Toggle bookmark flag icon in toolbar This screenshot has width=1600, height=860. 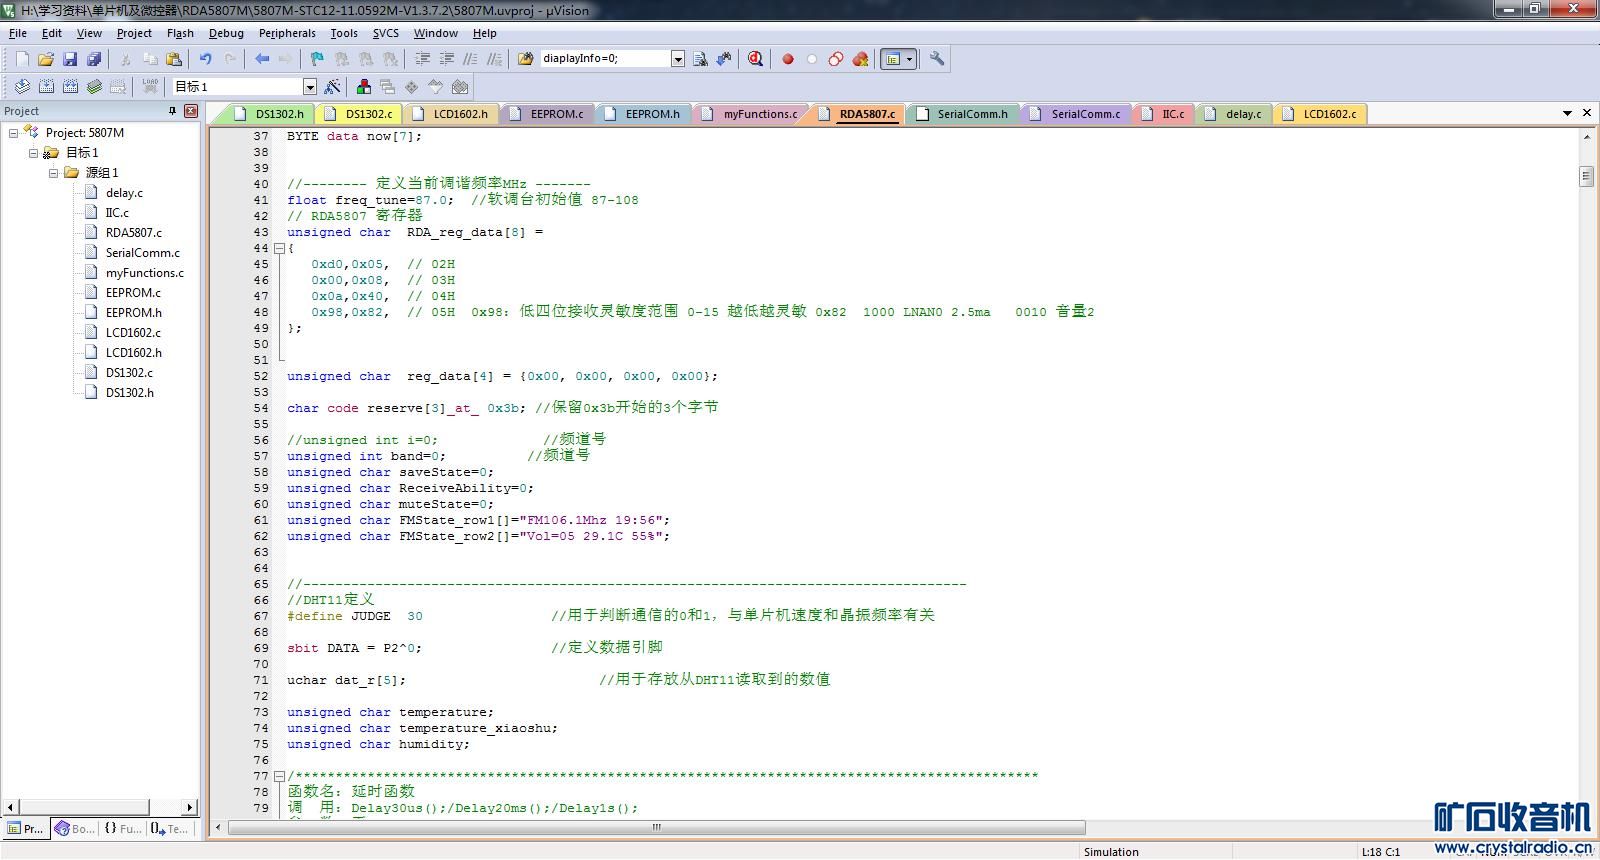tap(317, 59)
